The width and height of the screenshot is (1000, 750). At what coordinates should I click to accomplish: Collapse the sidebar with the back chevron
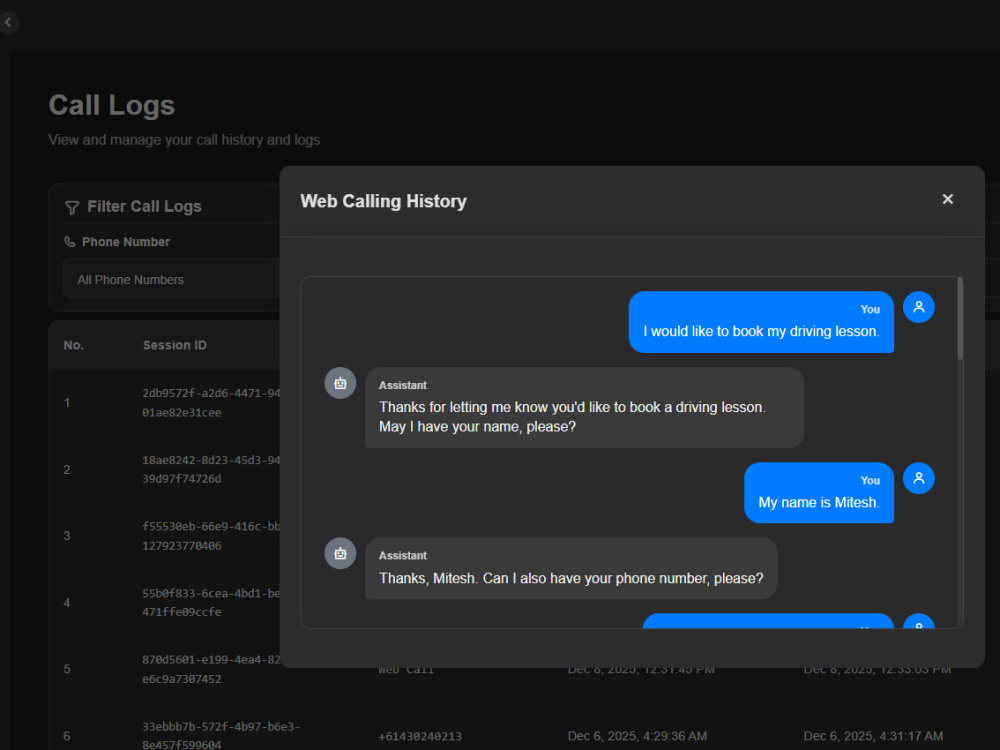click(x=8, y=22)
